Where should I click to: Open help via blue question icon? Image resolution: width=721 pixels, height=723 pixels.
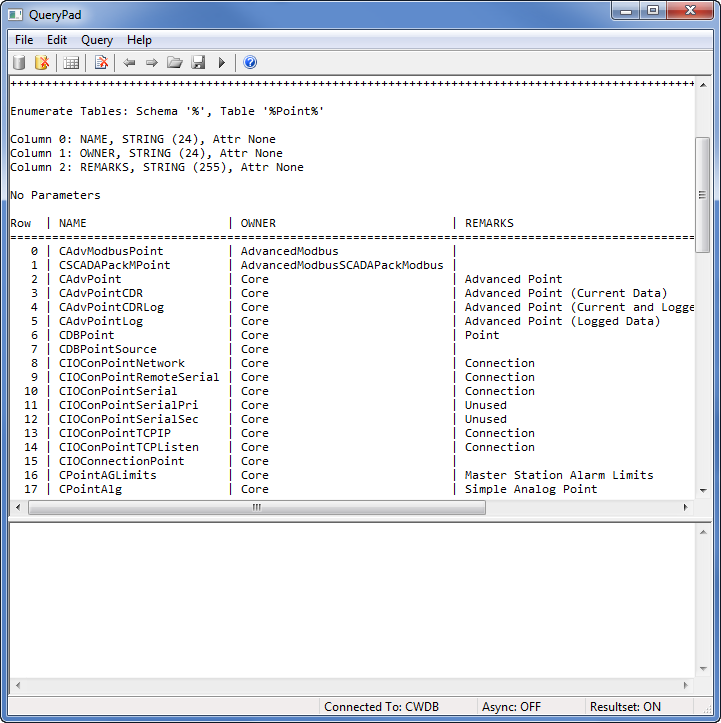click(250, 63)
